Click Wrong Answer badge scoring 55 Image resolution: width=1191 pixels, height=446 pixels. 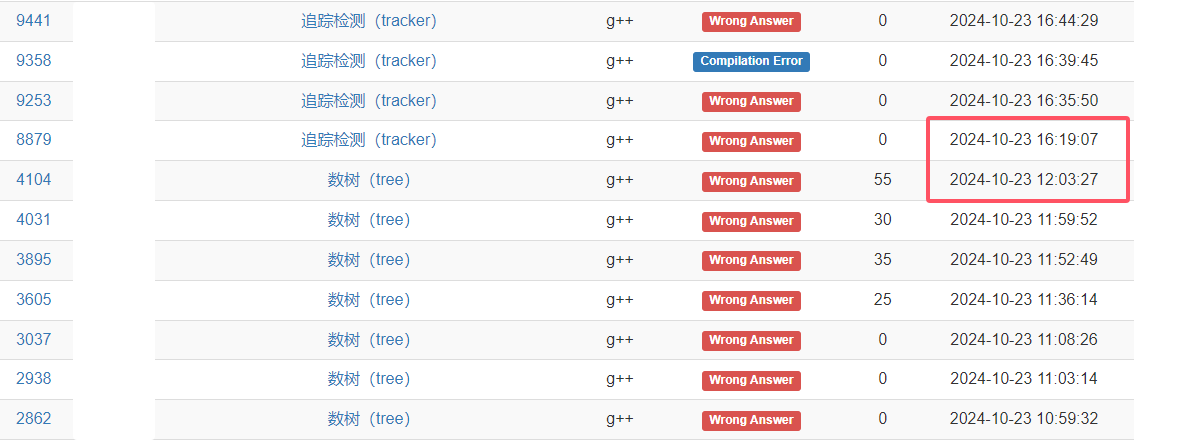[751, 181]
